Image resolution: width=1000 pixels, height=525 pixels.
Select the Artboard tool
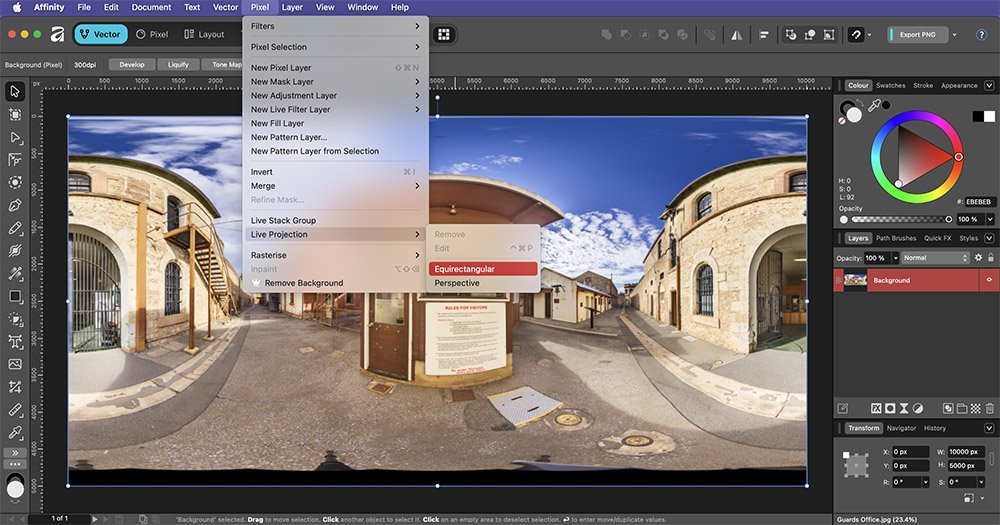click(15, 114)
